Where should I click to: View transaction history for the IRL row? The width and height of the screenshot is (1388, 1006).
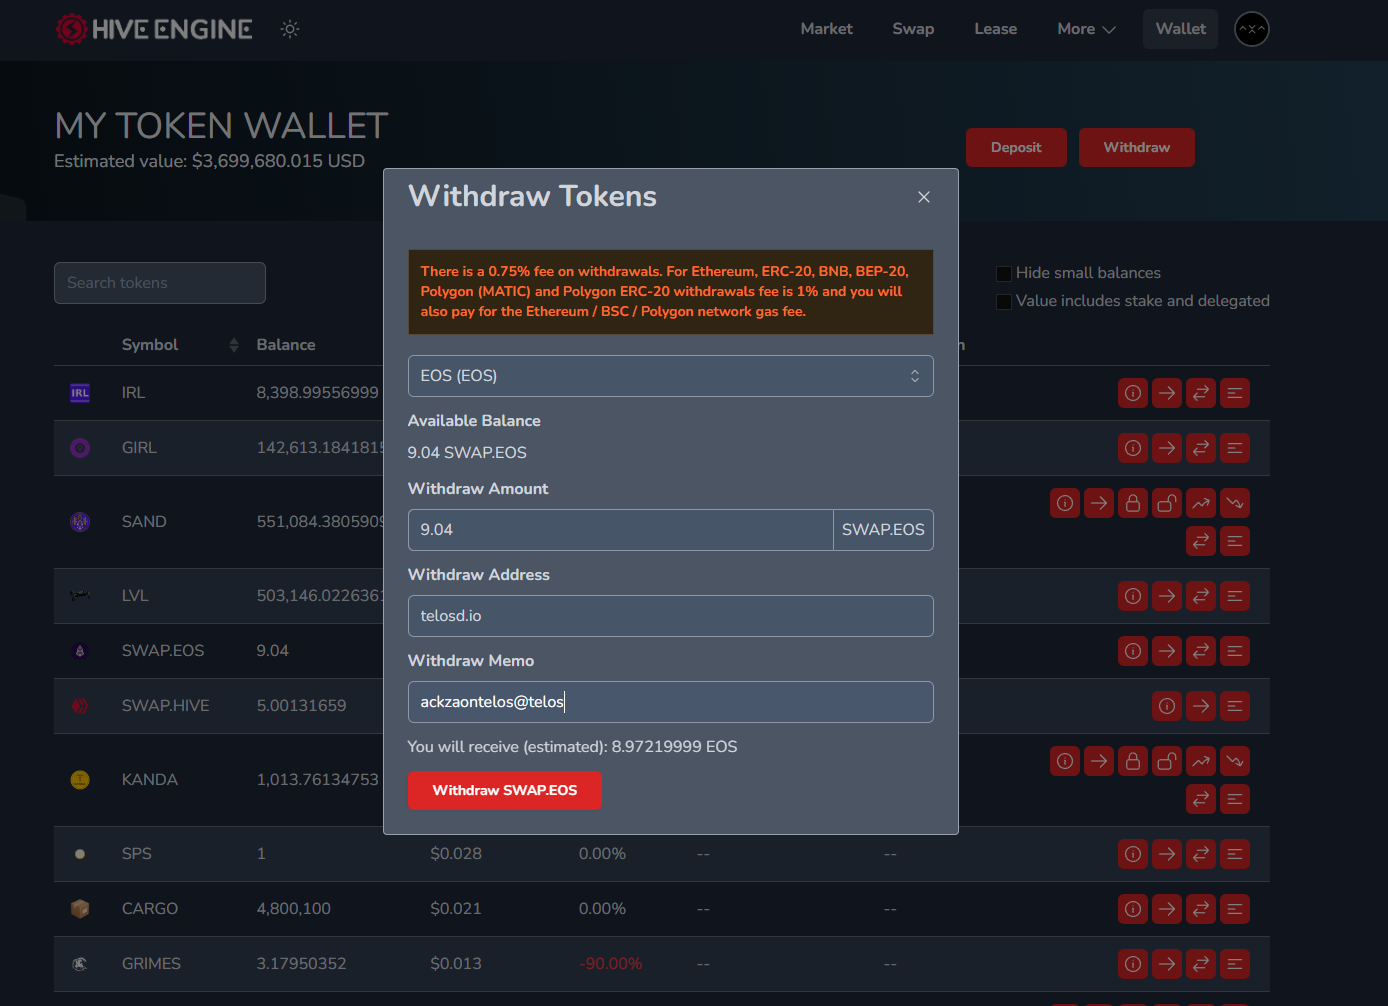point(1235,393)
